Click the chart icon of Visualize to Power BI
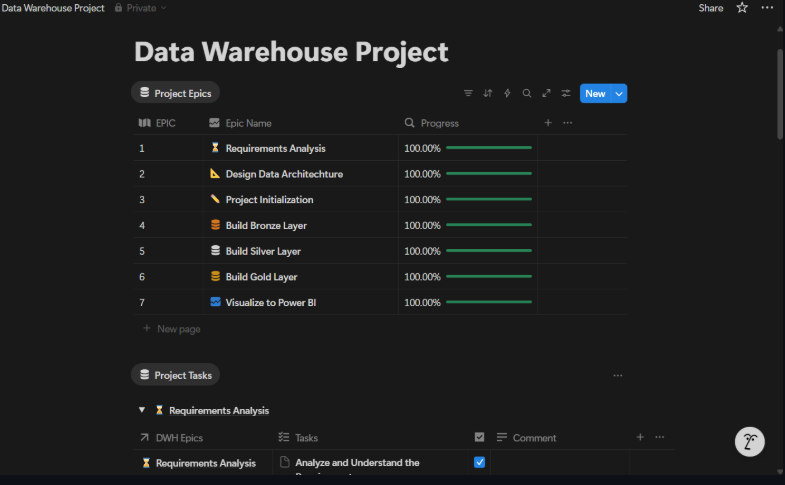This screenshot has width=785, height=485. 215,302
